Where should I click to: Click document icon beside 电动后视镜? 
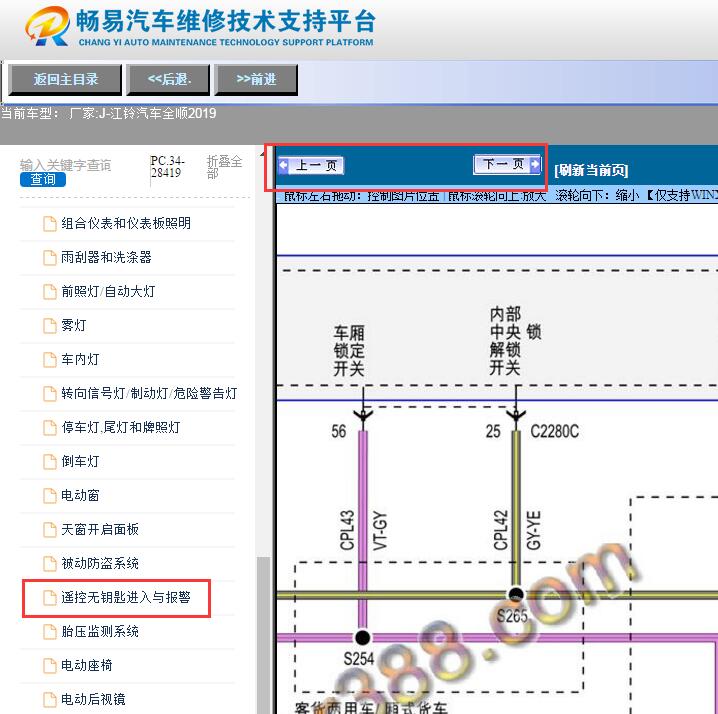(49, 699)
